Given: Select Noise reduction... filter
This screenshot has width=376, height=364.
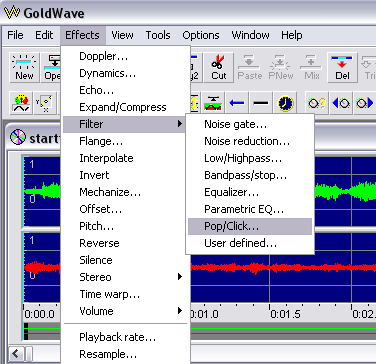Looking at the screenshot, I should pos(250,141).
